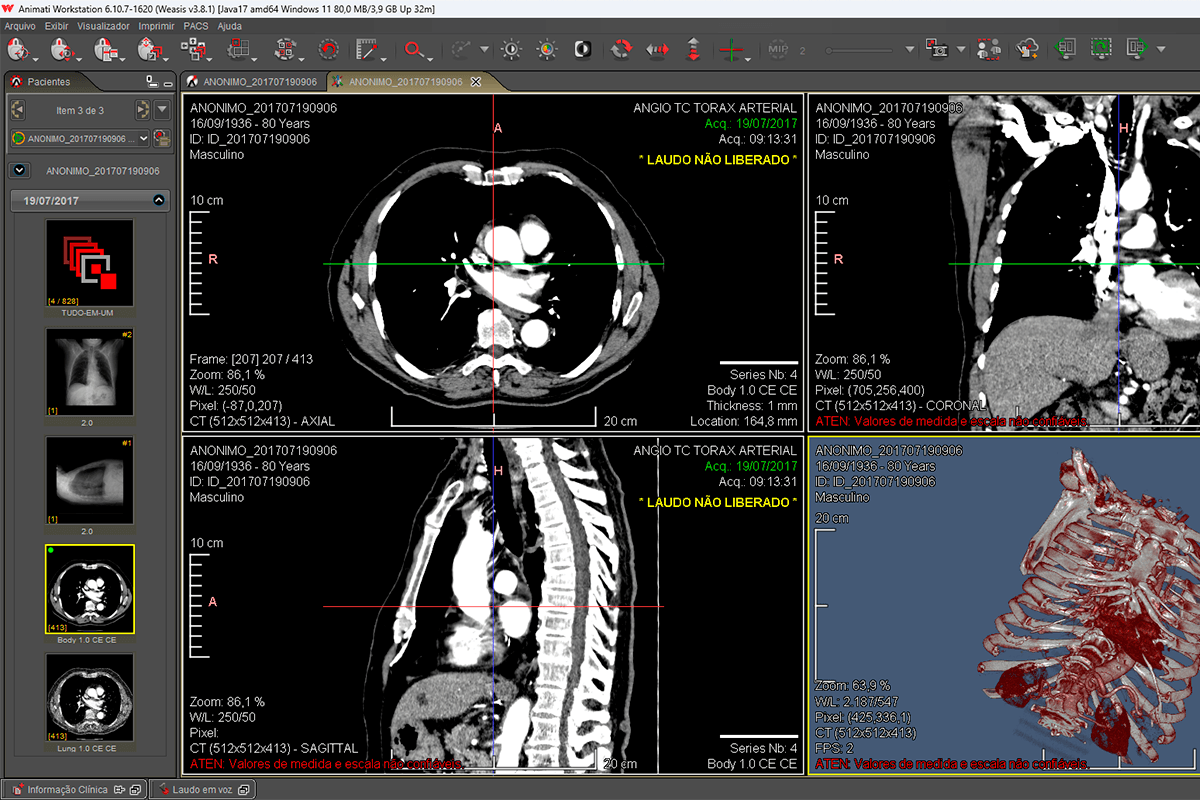Click the synchronize views toolbar icon
Viewport: 1200px width, 800px height.
click(285, 48)
